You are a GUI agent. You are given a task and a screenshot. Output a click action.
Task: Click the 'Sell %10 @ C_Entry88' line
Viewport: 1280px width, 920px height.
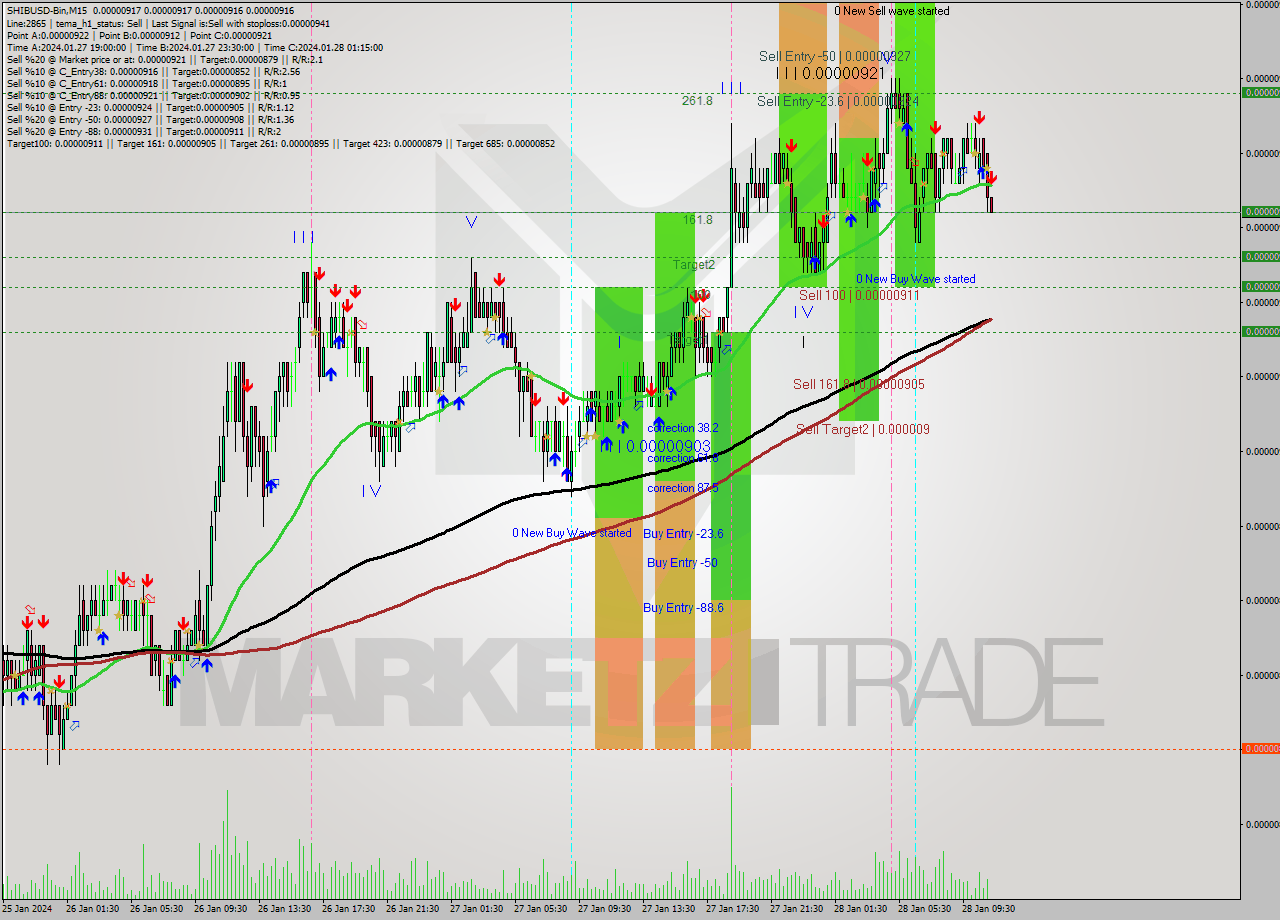(x=153, y=95)
